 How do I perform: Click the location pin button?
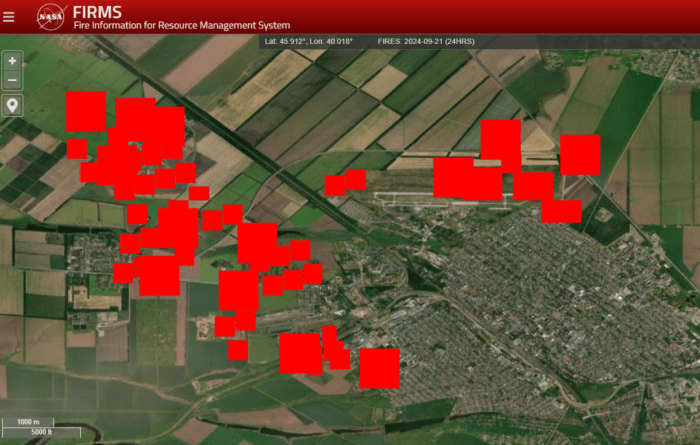point(12,105)
